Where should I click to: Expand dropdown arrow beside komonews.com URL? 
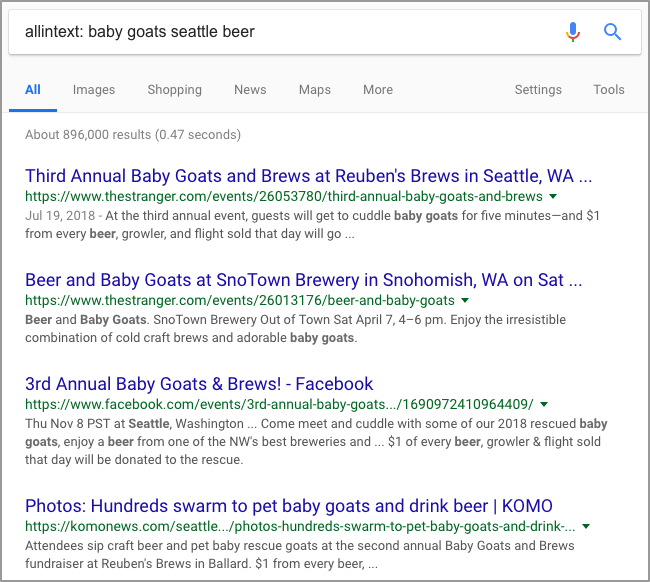[x=586, y=526]
